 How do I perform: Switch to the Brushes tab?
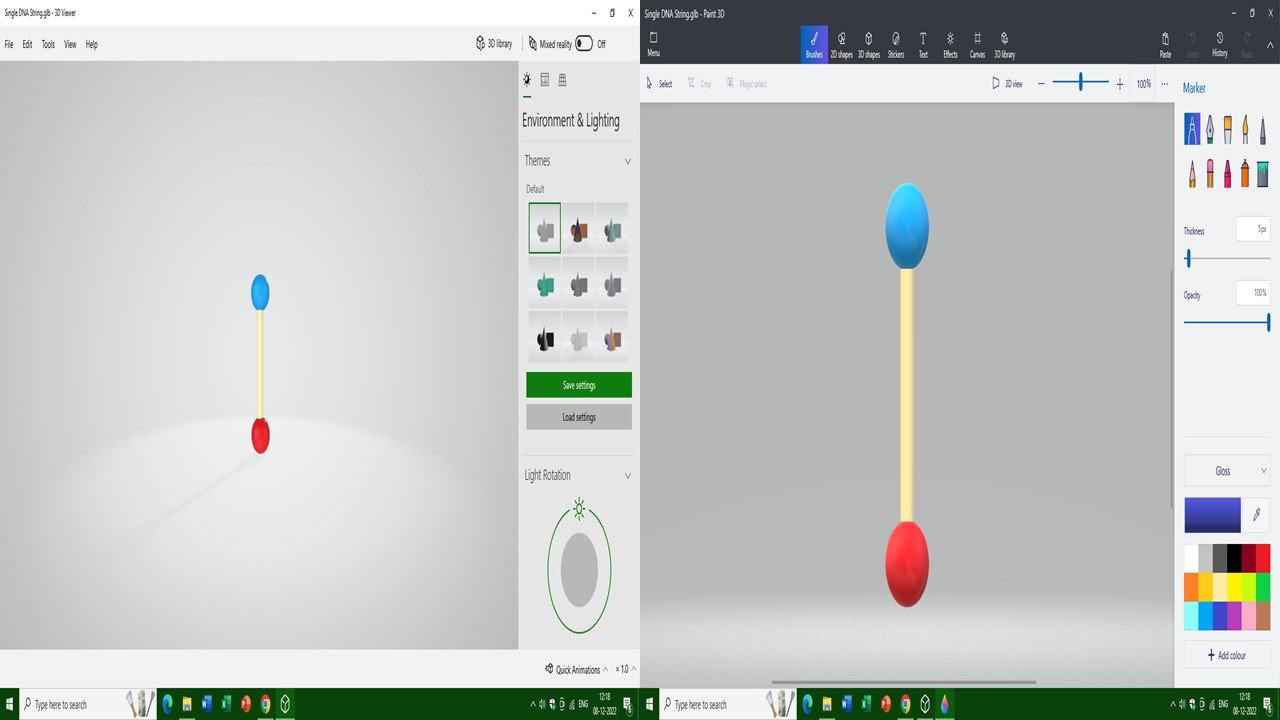814,44
